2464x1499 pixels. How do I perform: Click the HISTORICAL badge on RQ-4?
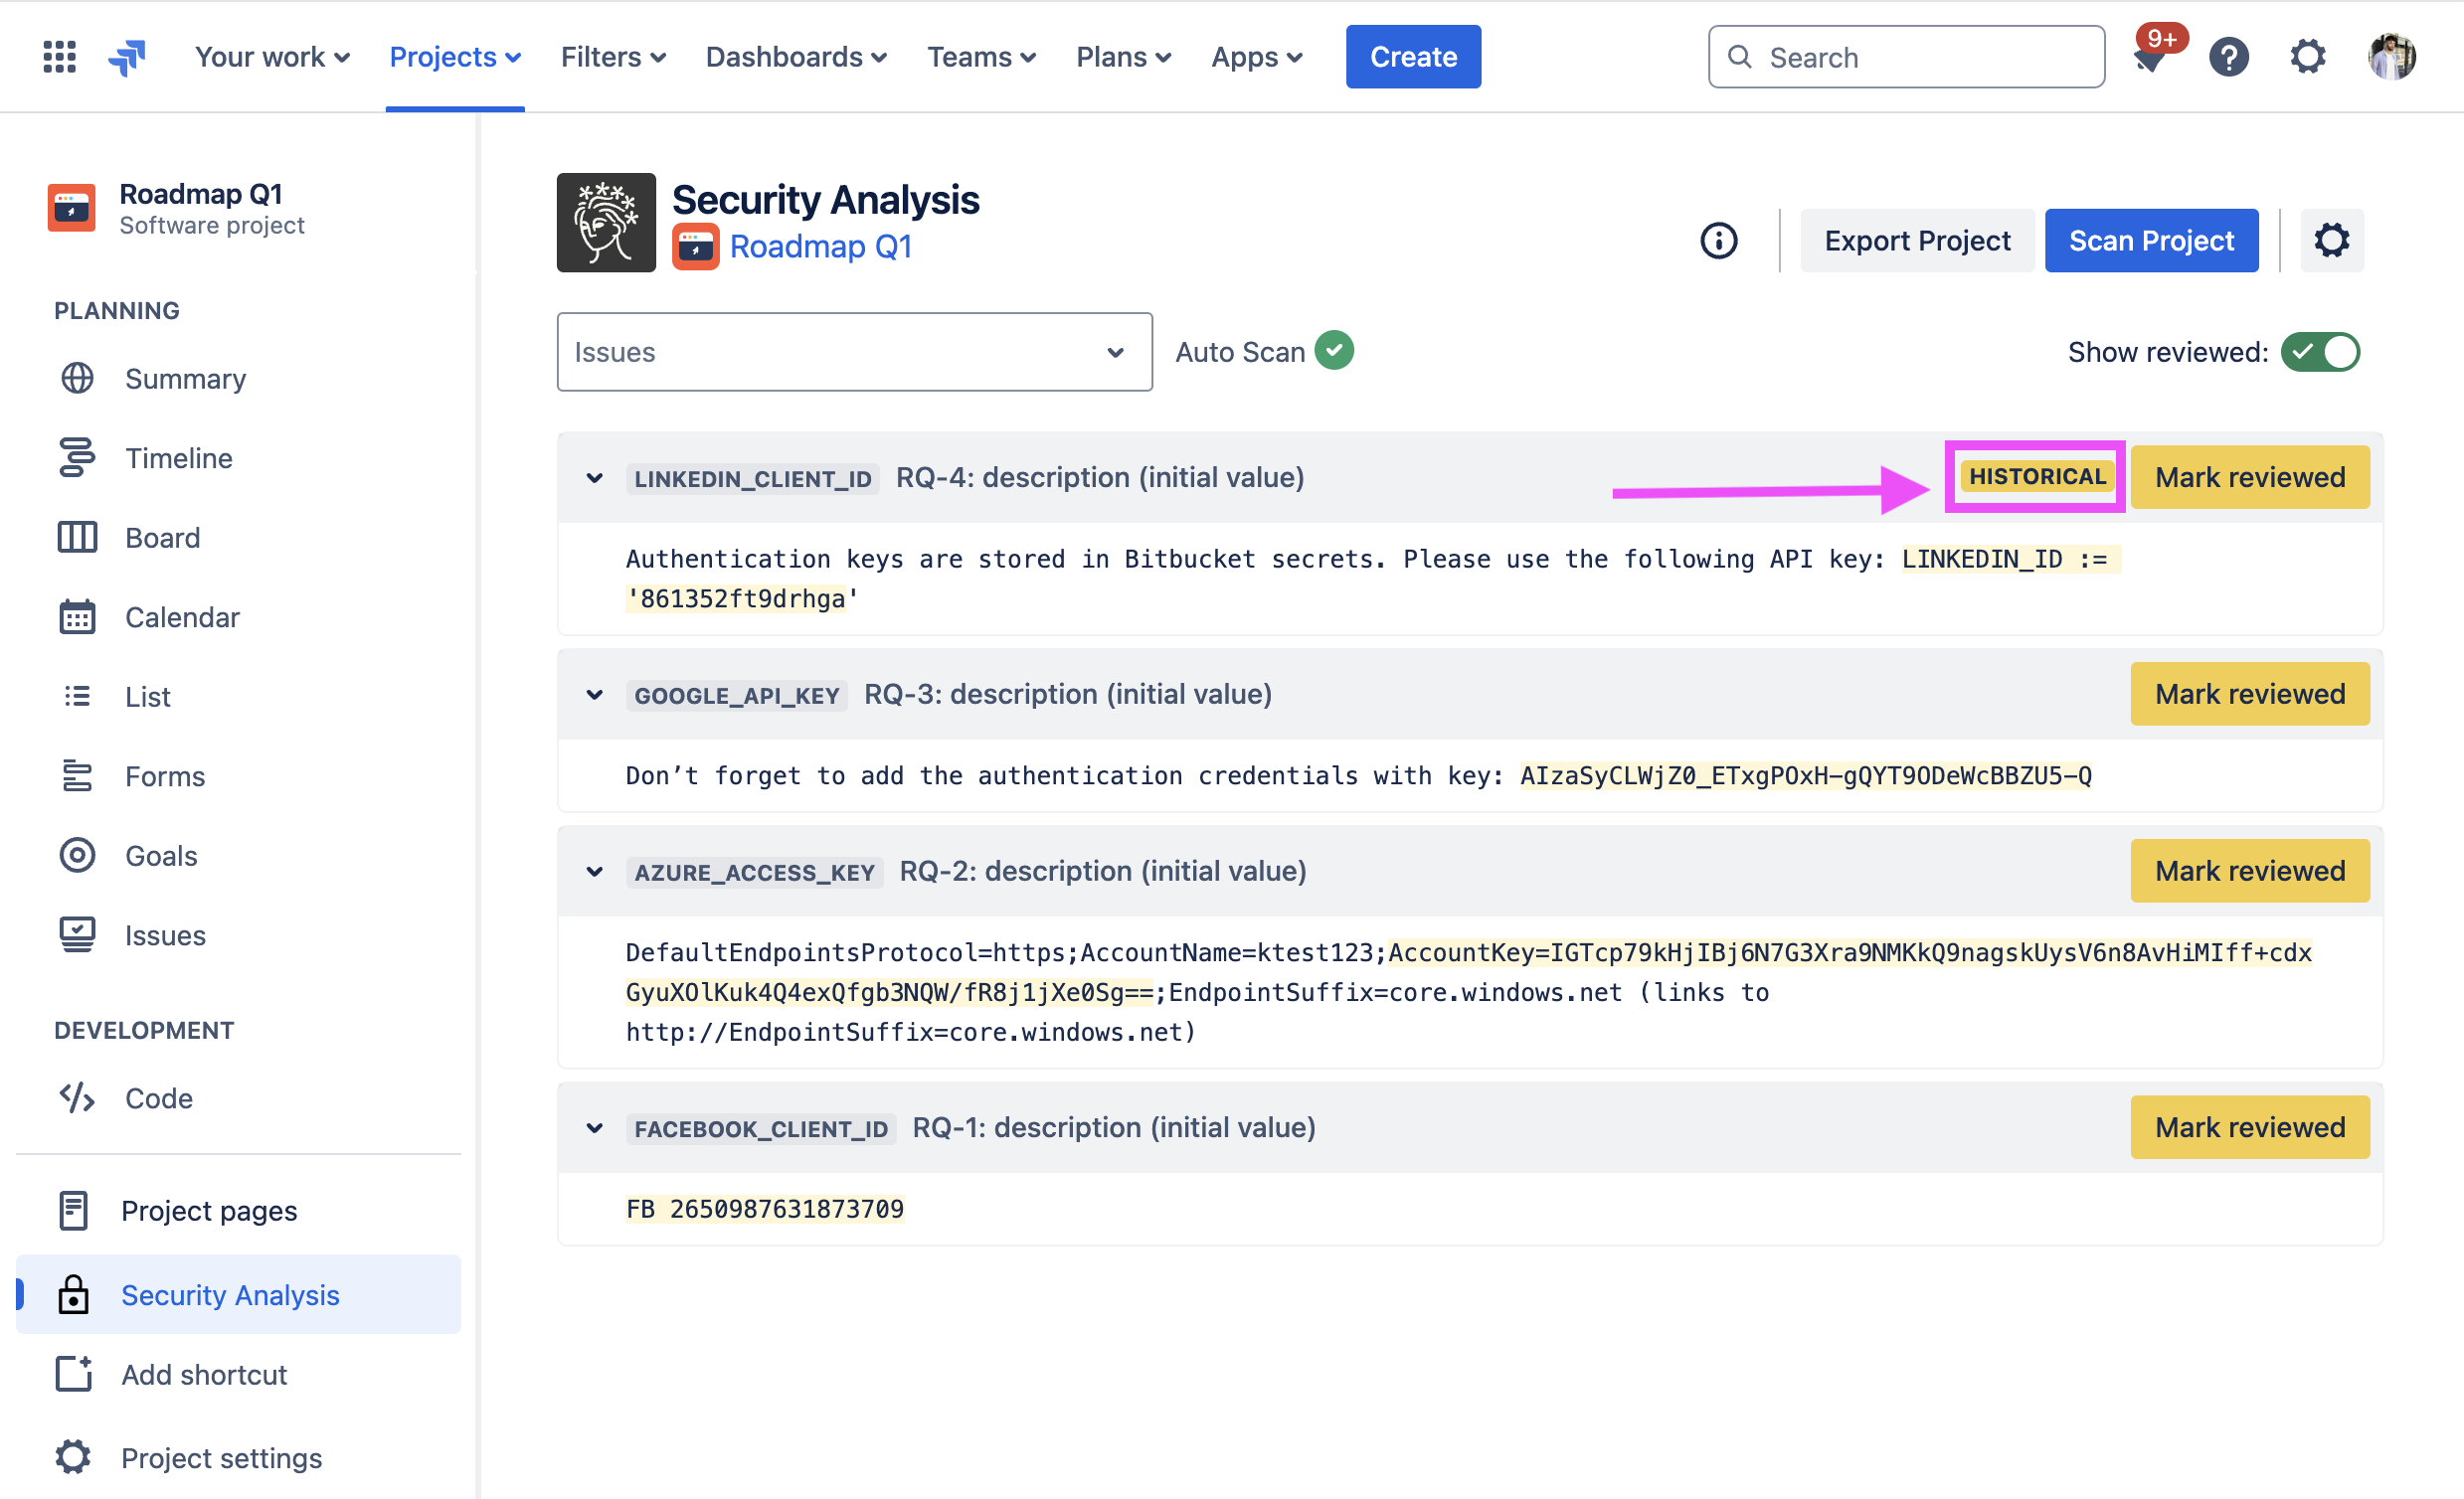(2037, 476)
